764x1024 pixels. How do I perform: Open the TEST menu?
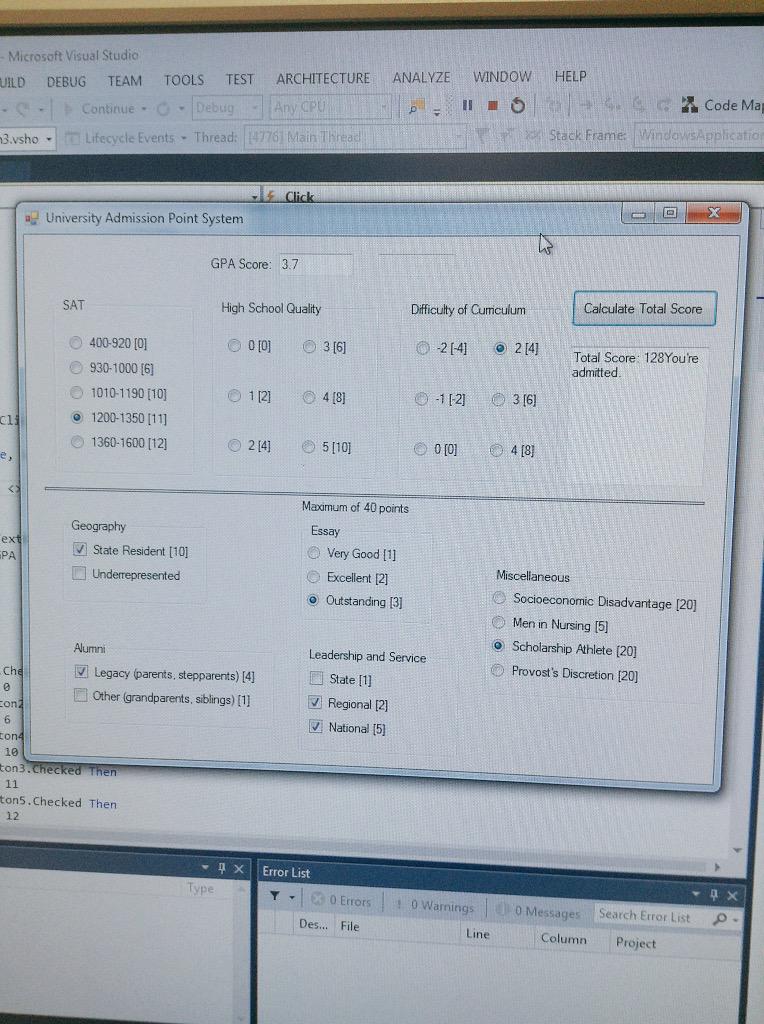pos(240,80)
